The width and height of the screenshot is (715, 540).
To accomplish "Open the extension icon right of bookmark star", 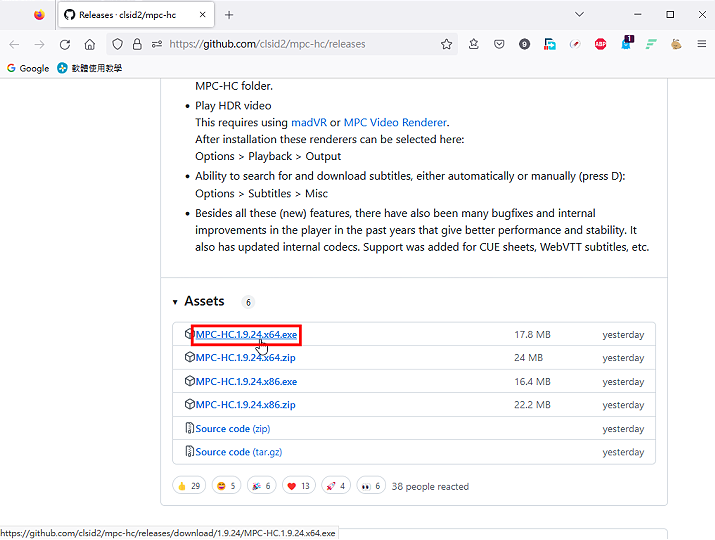I will 474,44.
